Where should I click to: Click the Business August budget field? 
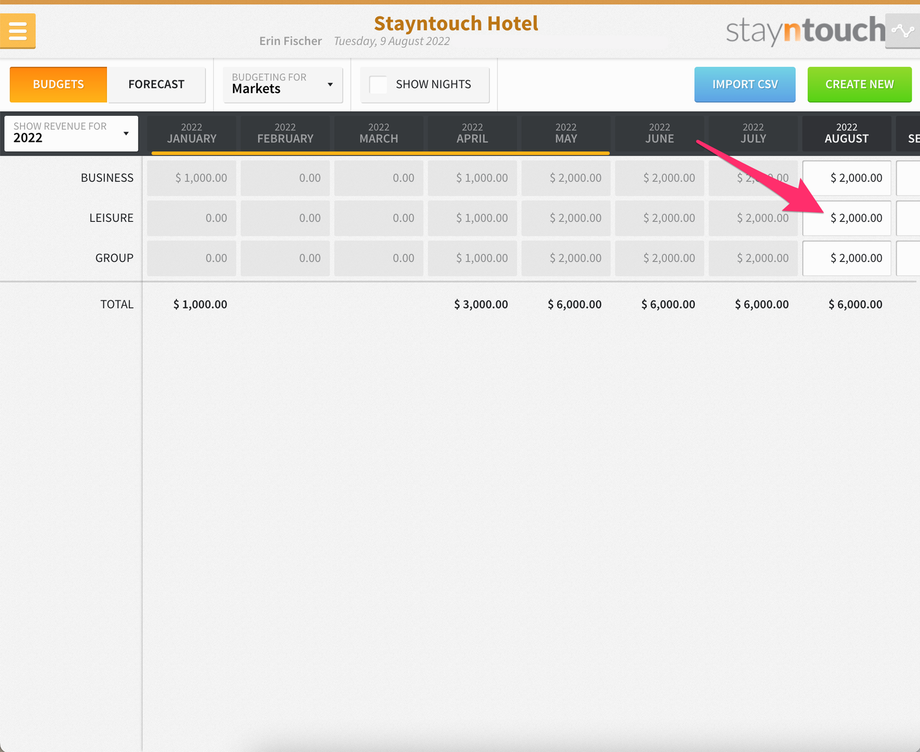click(847, 178)
